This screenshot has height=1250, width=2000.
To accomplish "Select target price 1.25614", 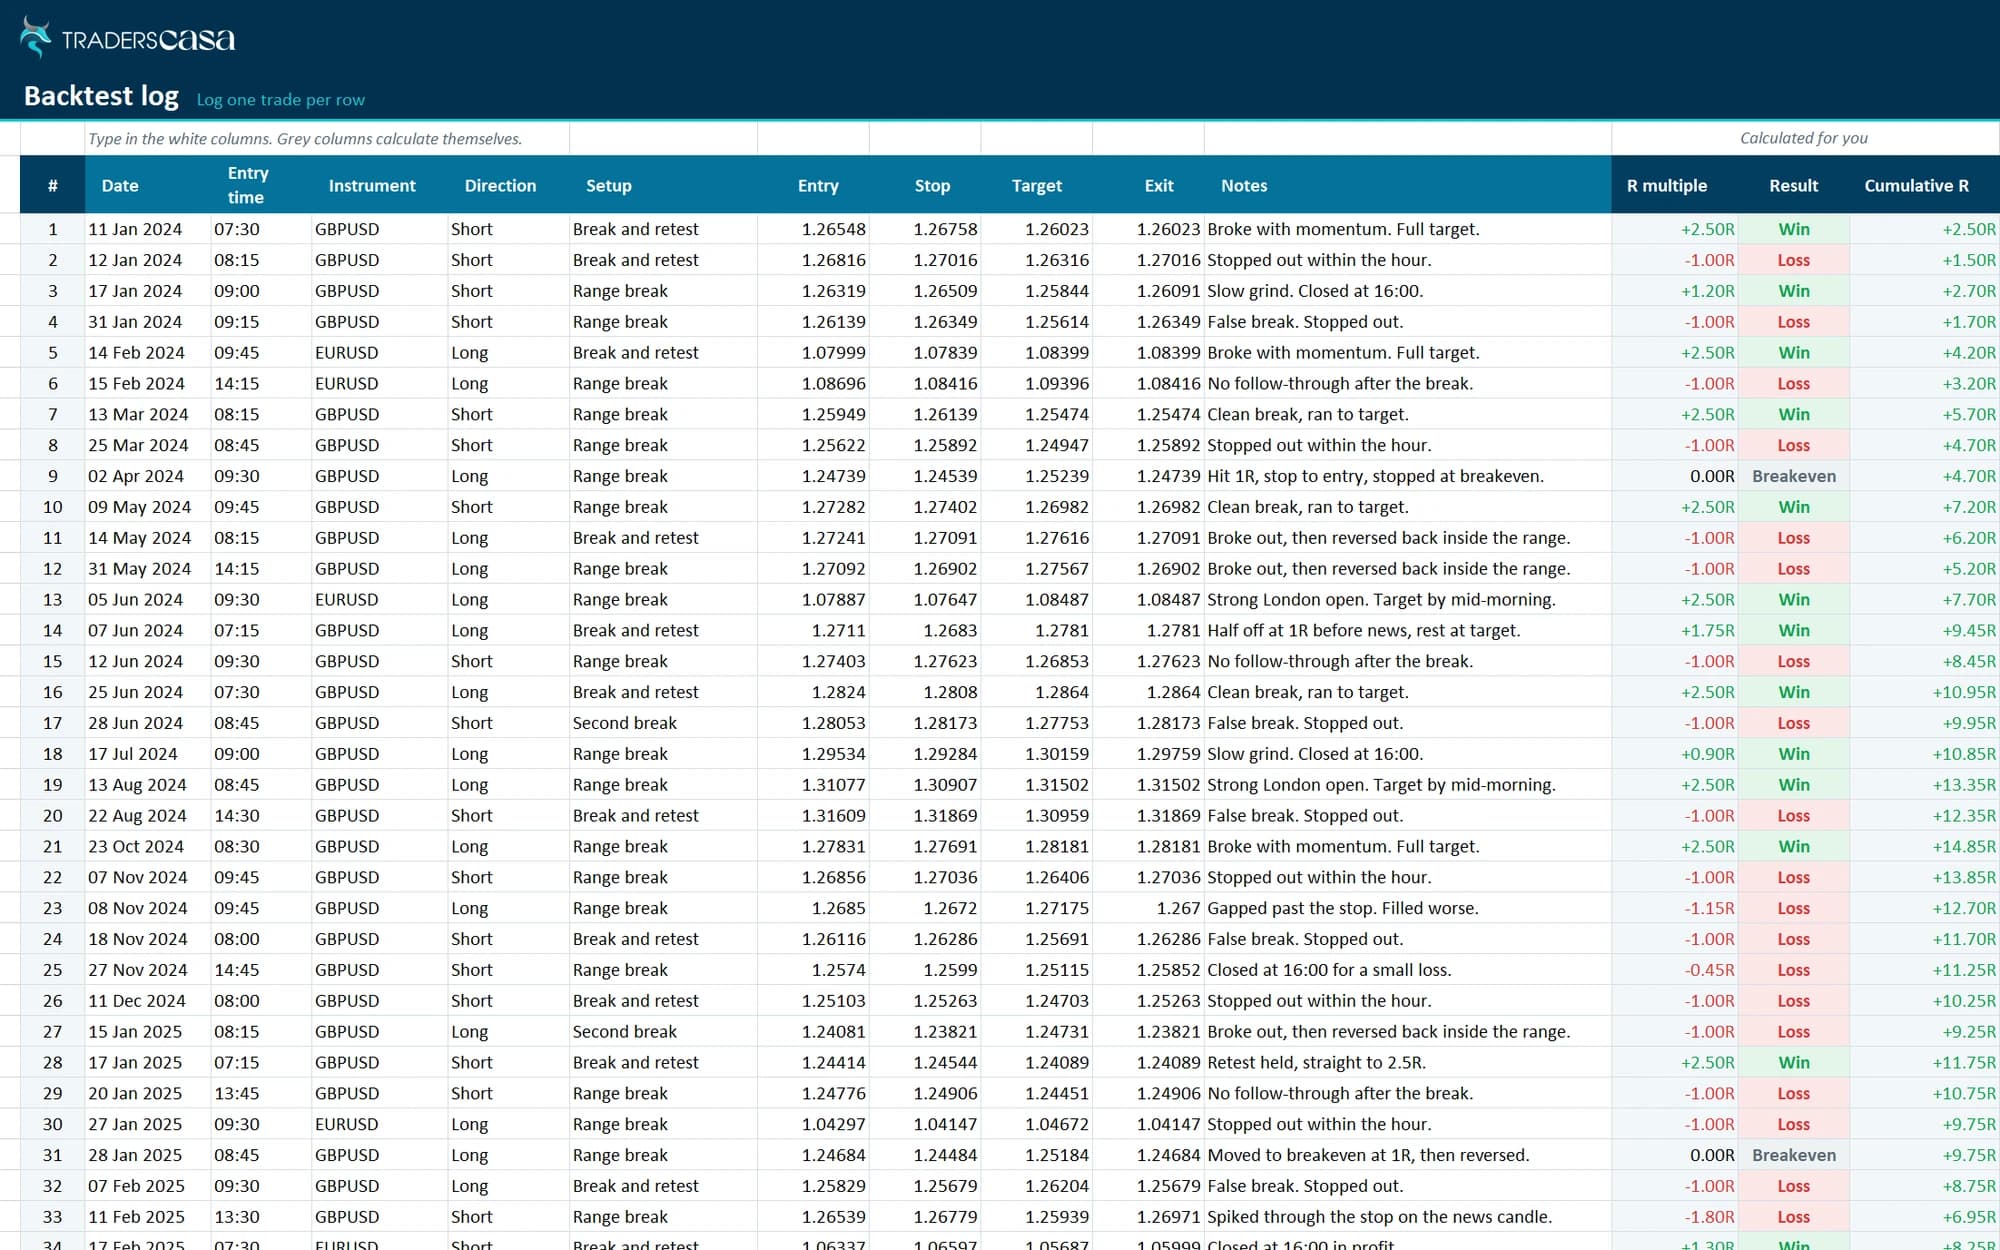I will pyautogui.click(x=1037, y=322).
